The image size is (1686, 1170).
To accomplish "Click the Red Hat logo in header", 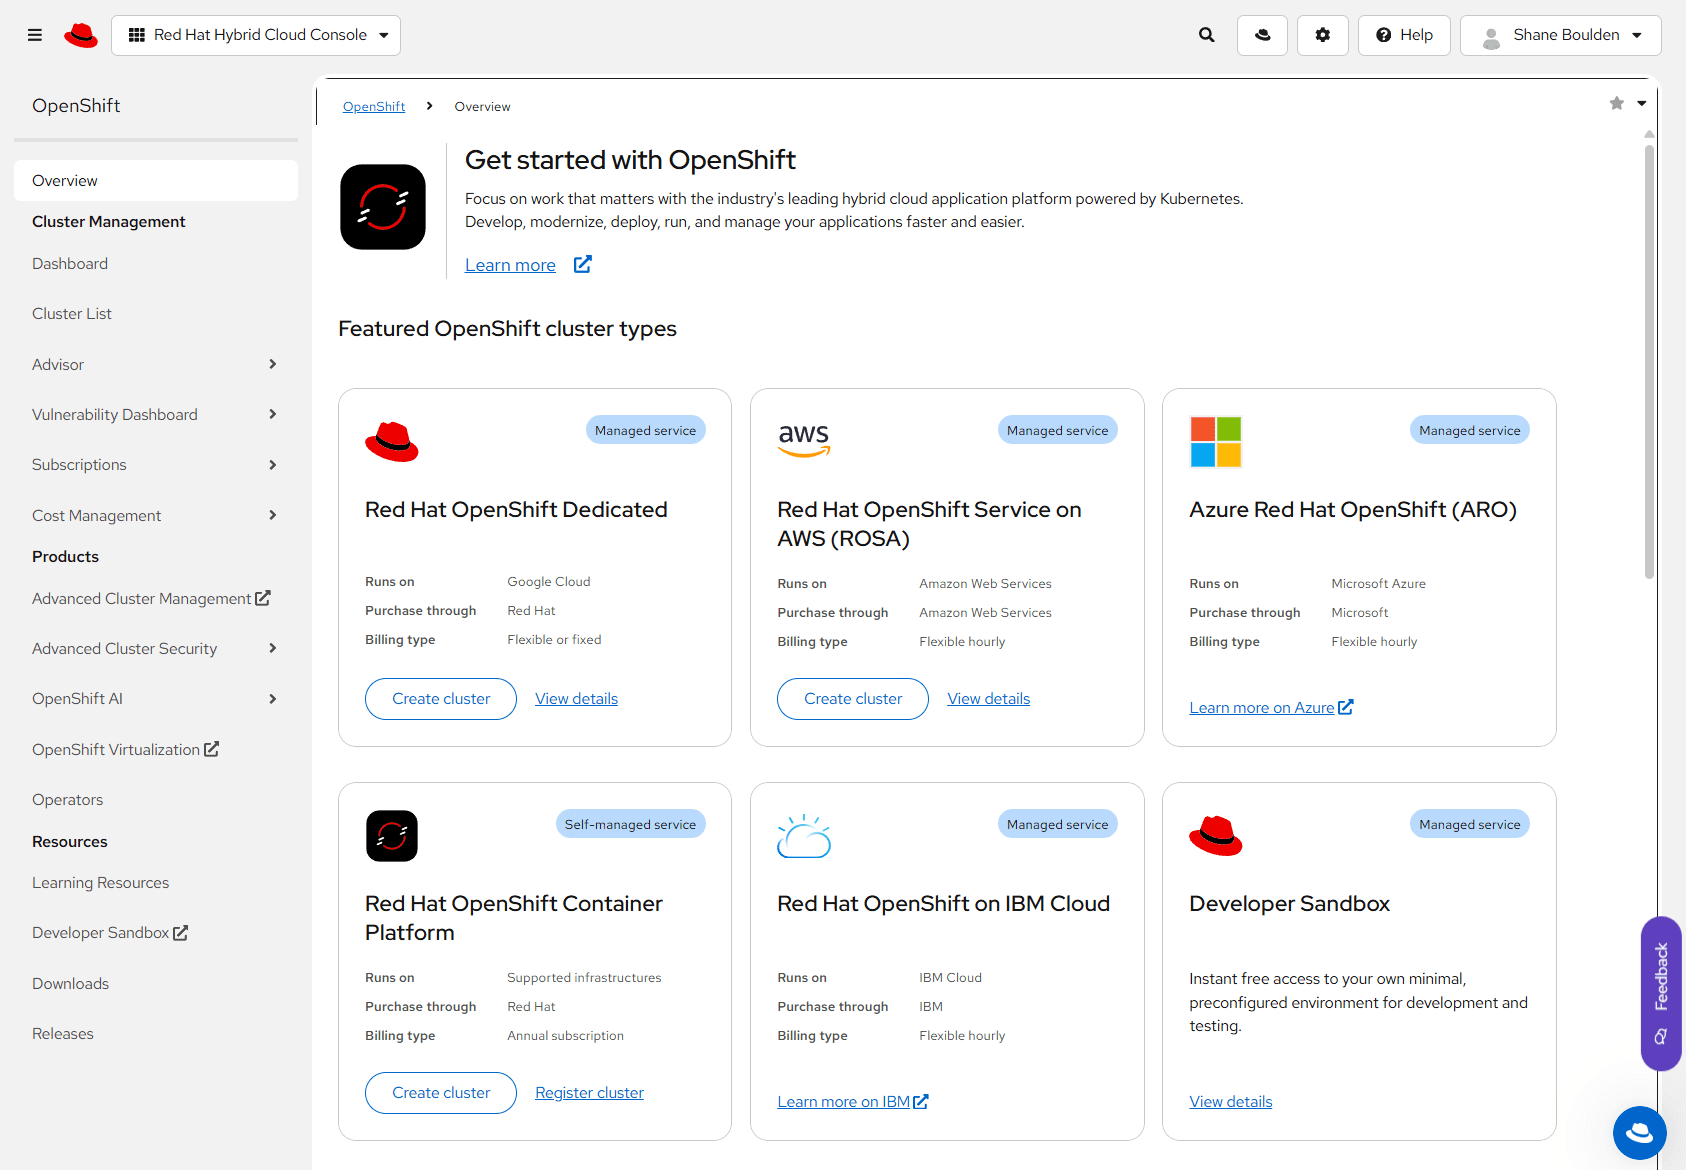I will [x=81, y=35].
